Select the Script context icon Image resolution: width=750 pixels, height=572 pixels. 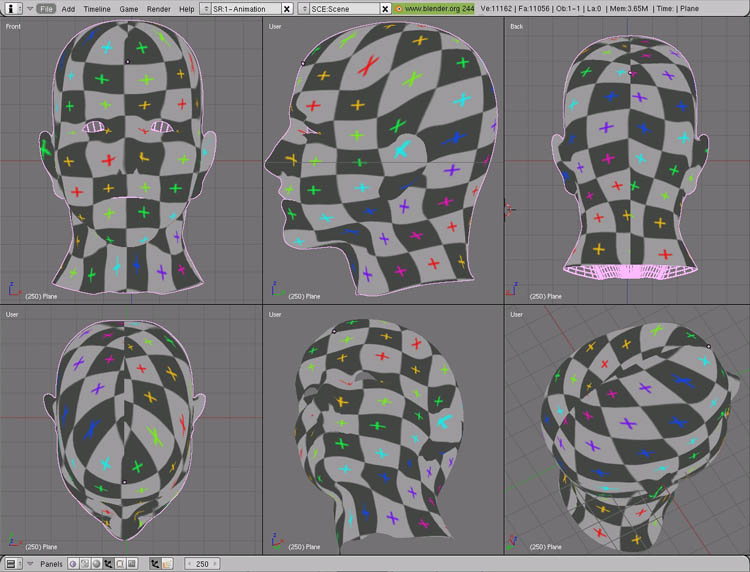pos(84,564)
